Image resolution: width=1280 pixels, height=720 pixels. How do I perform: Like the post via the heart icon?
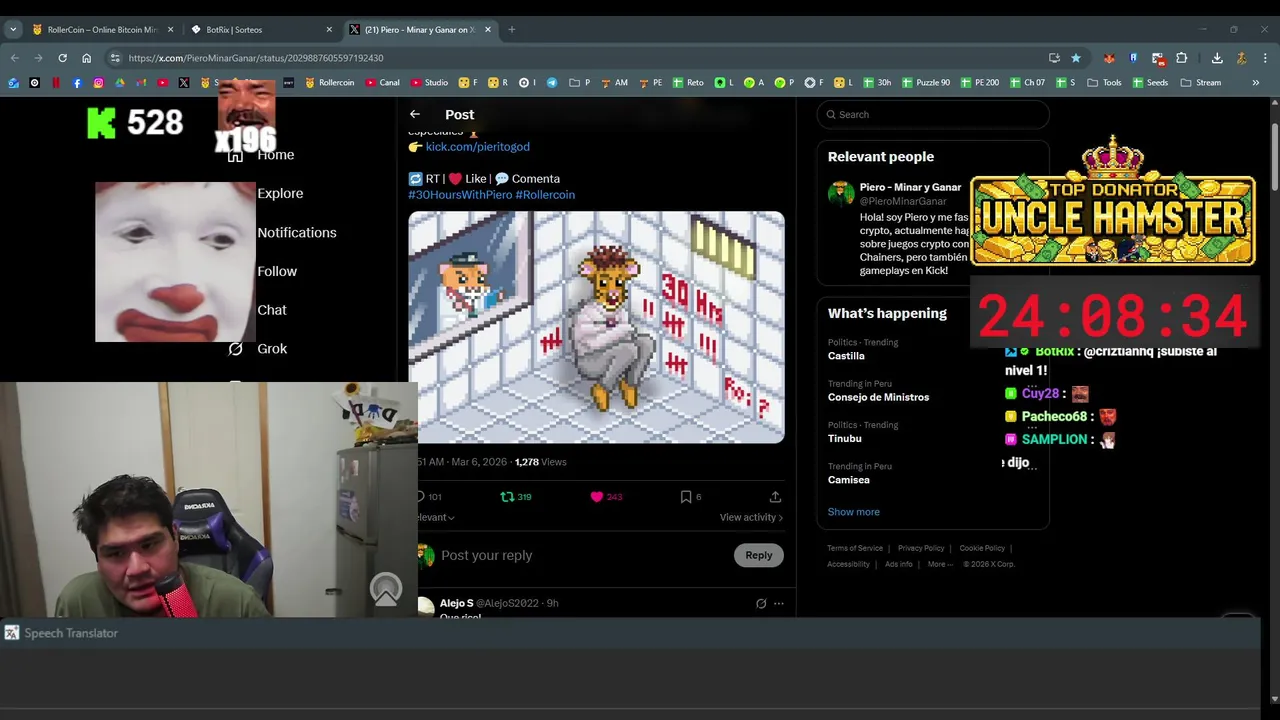tap(597, 496)
